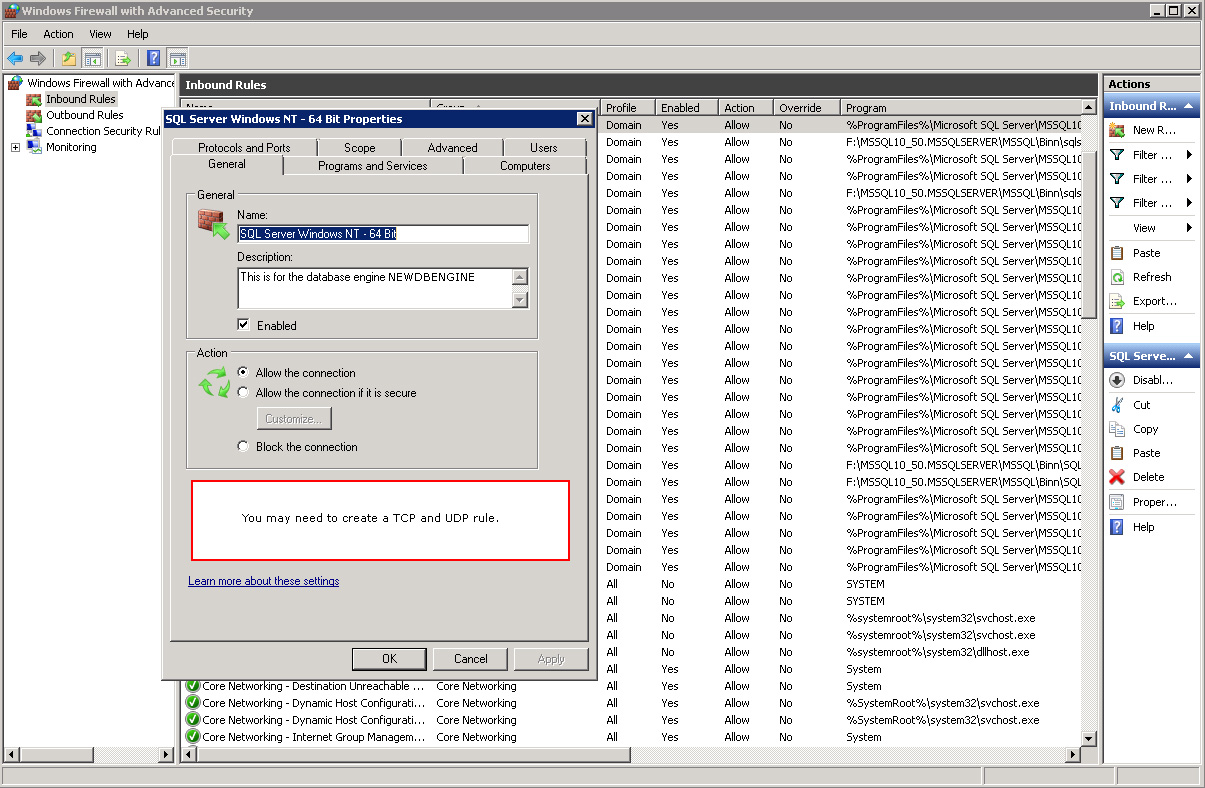Open the Help menu in menu bar
The height and width of the screenshot is (788, 1205).
coord(138,34)
